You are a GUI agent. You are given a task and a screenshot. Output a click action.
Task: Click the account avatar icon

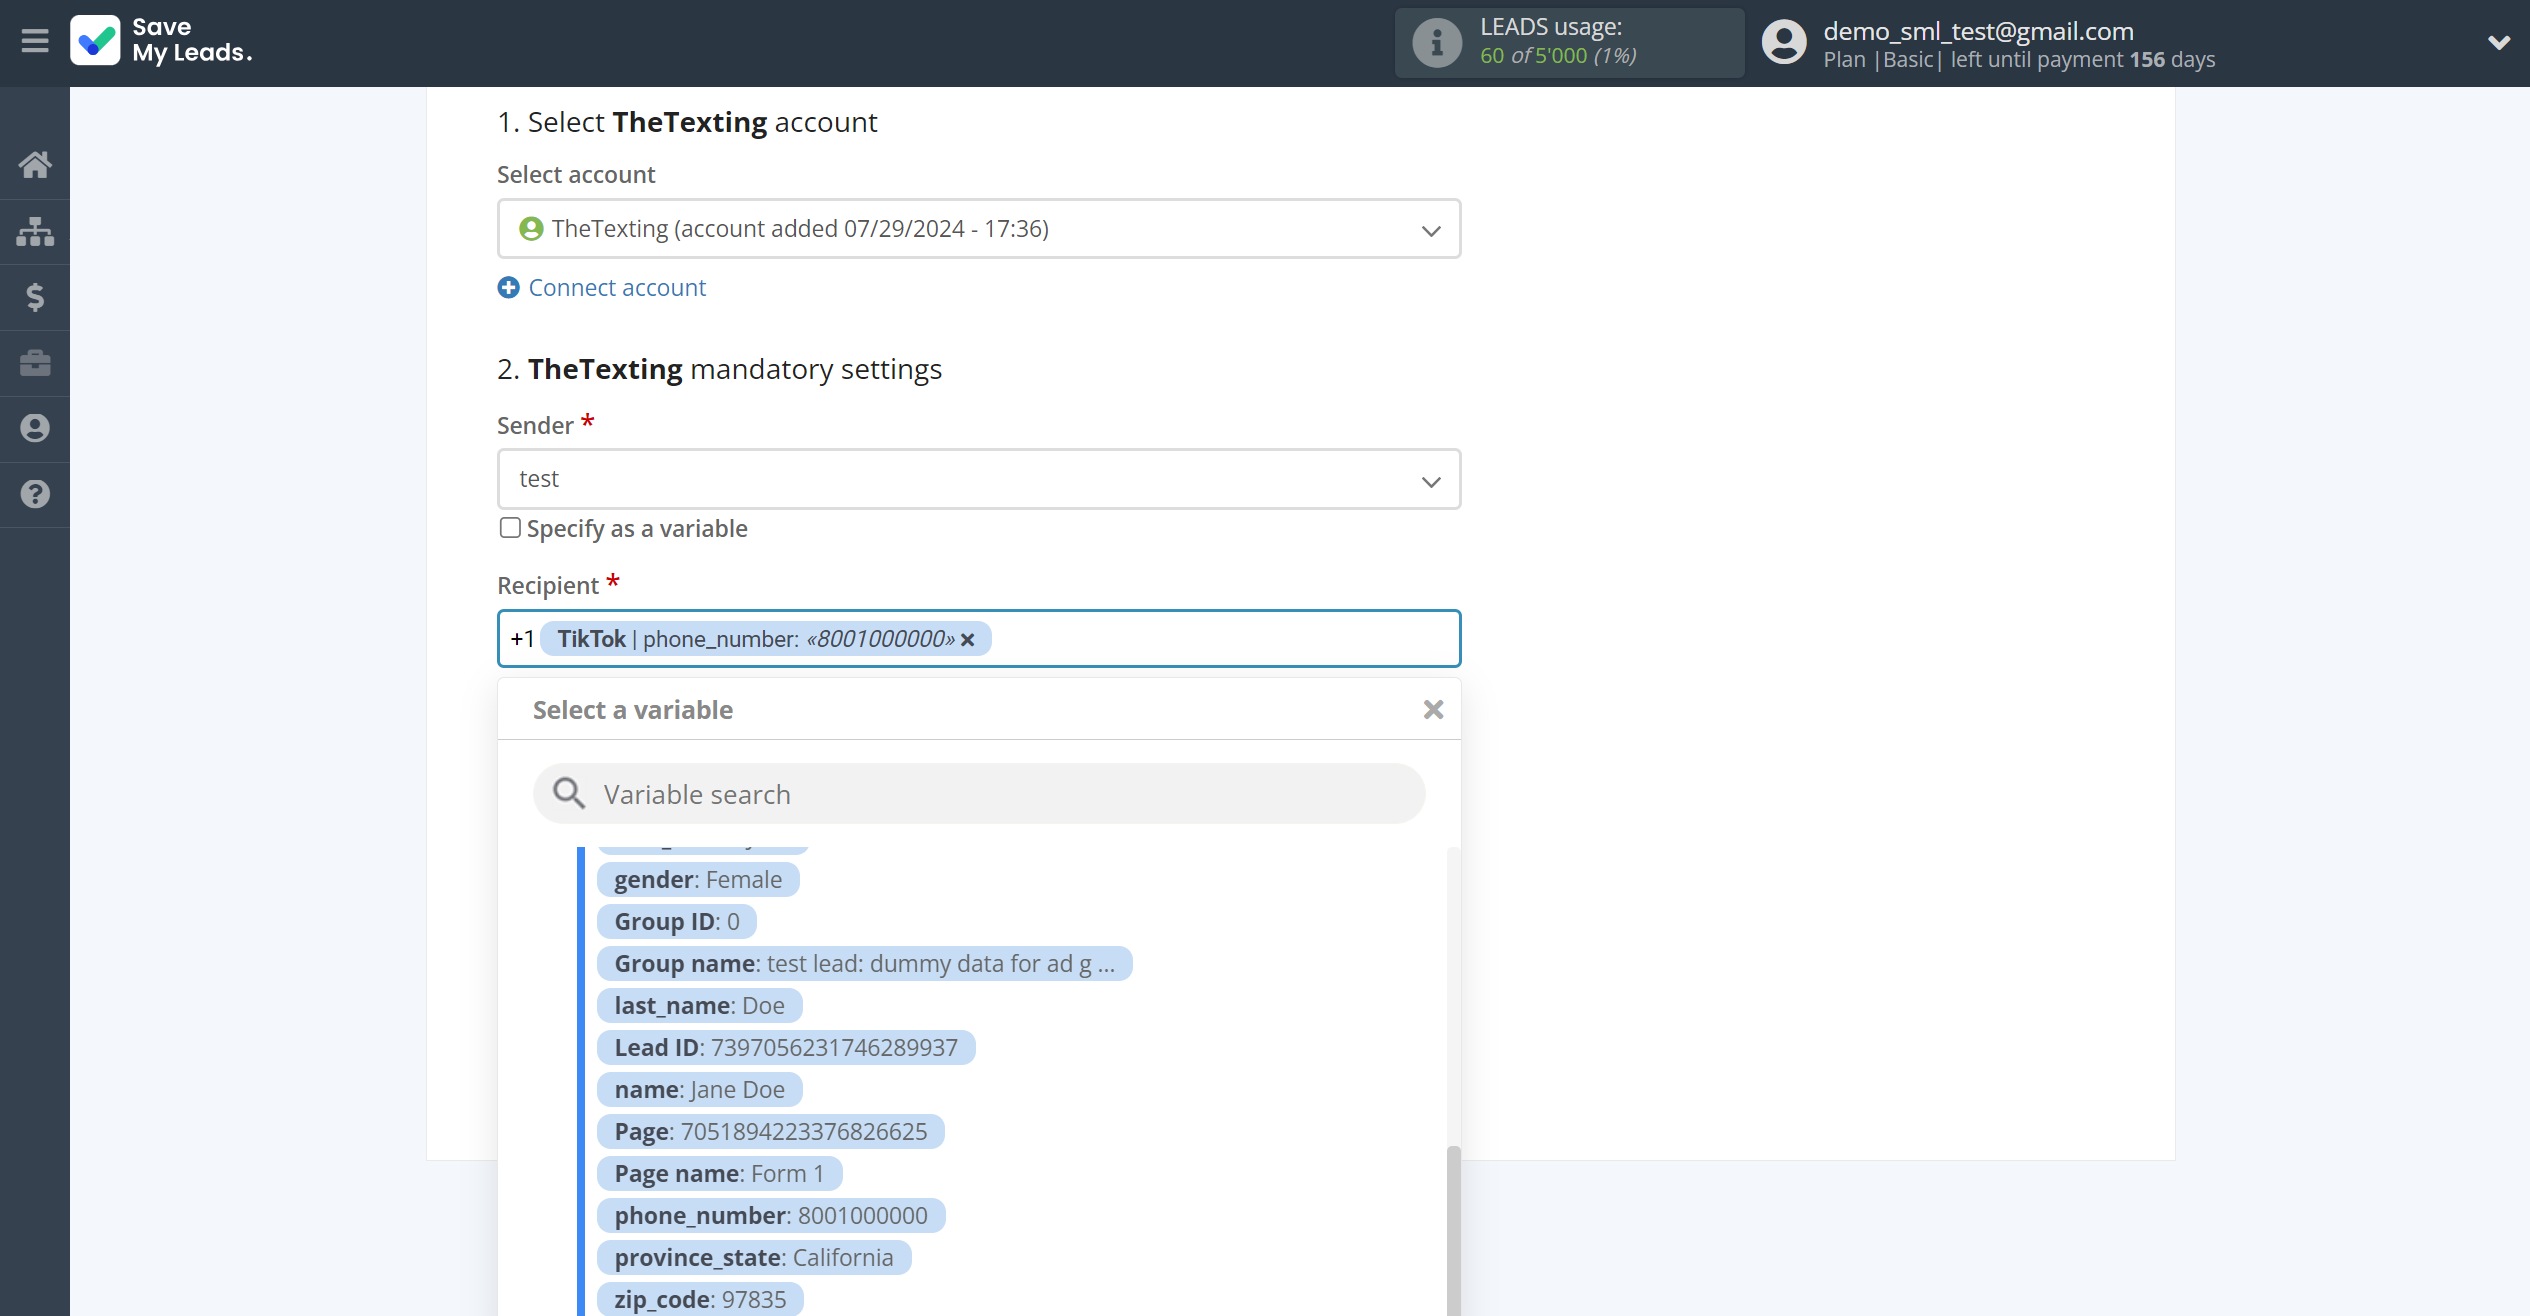(x=1784, y=43)
